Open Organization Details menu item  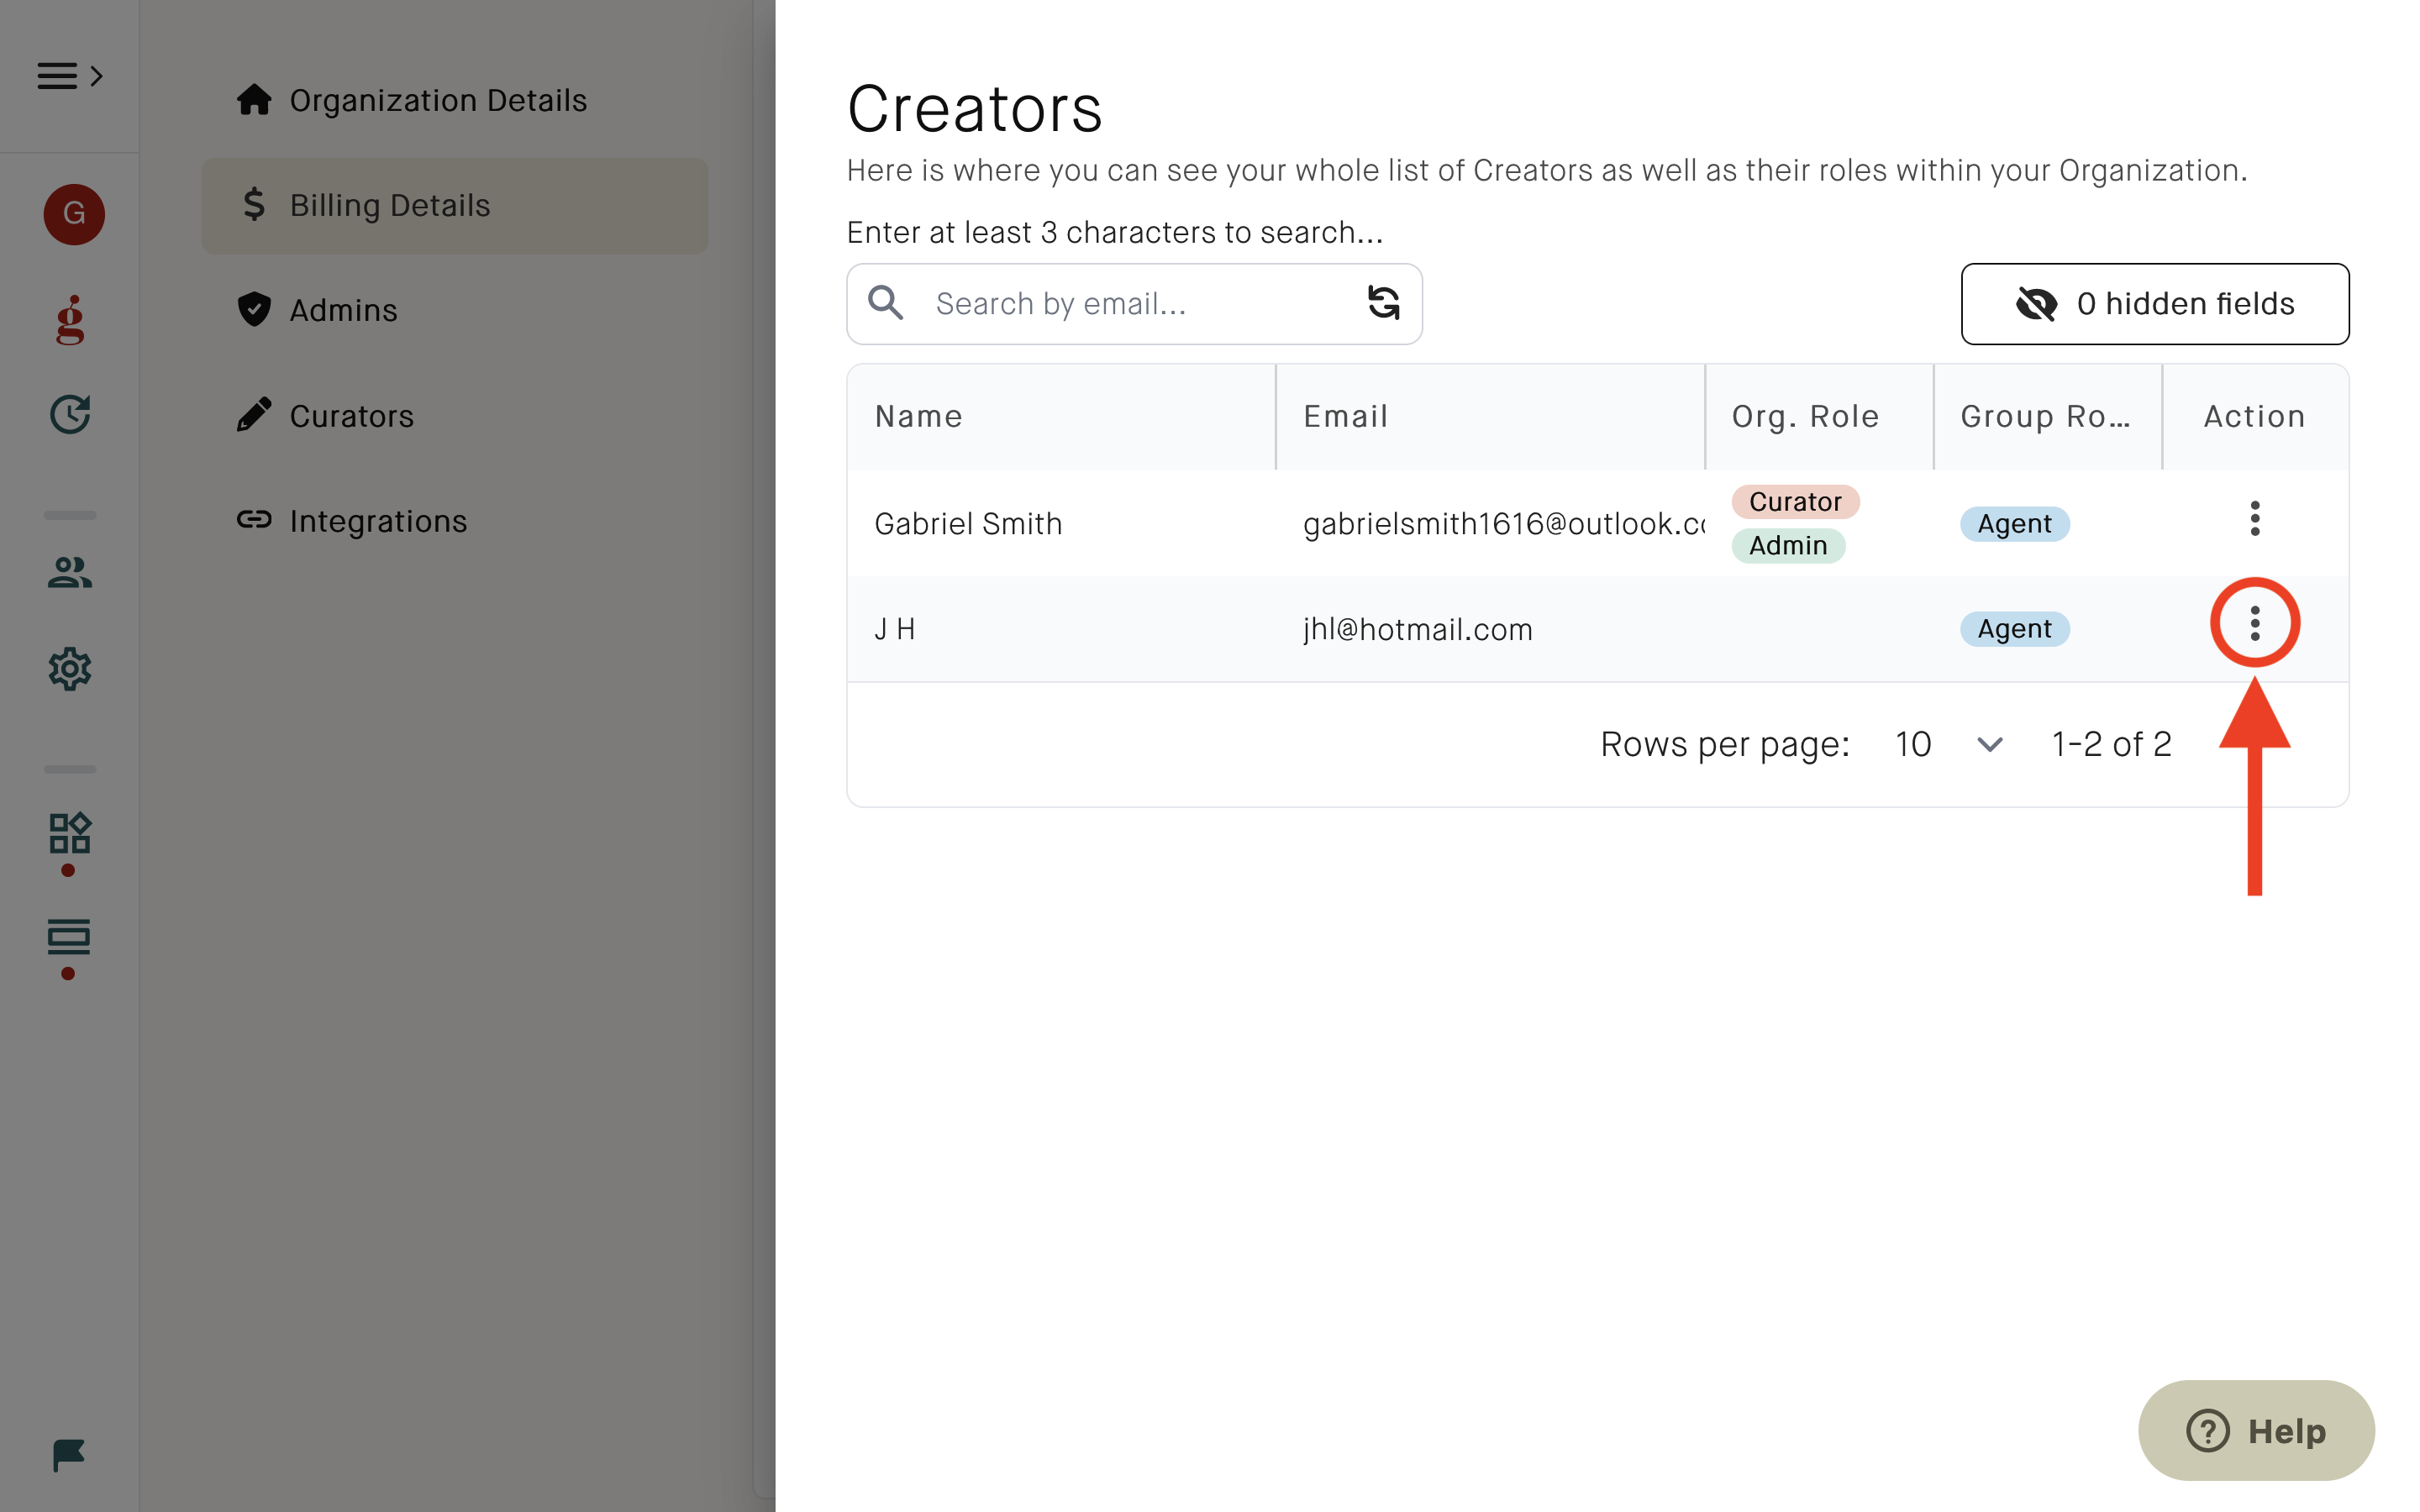(x=455, y=100)
